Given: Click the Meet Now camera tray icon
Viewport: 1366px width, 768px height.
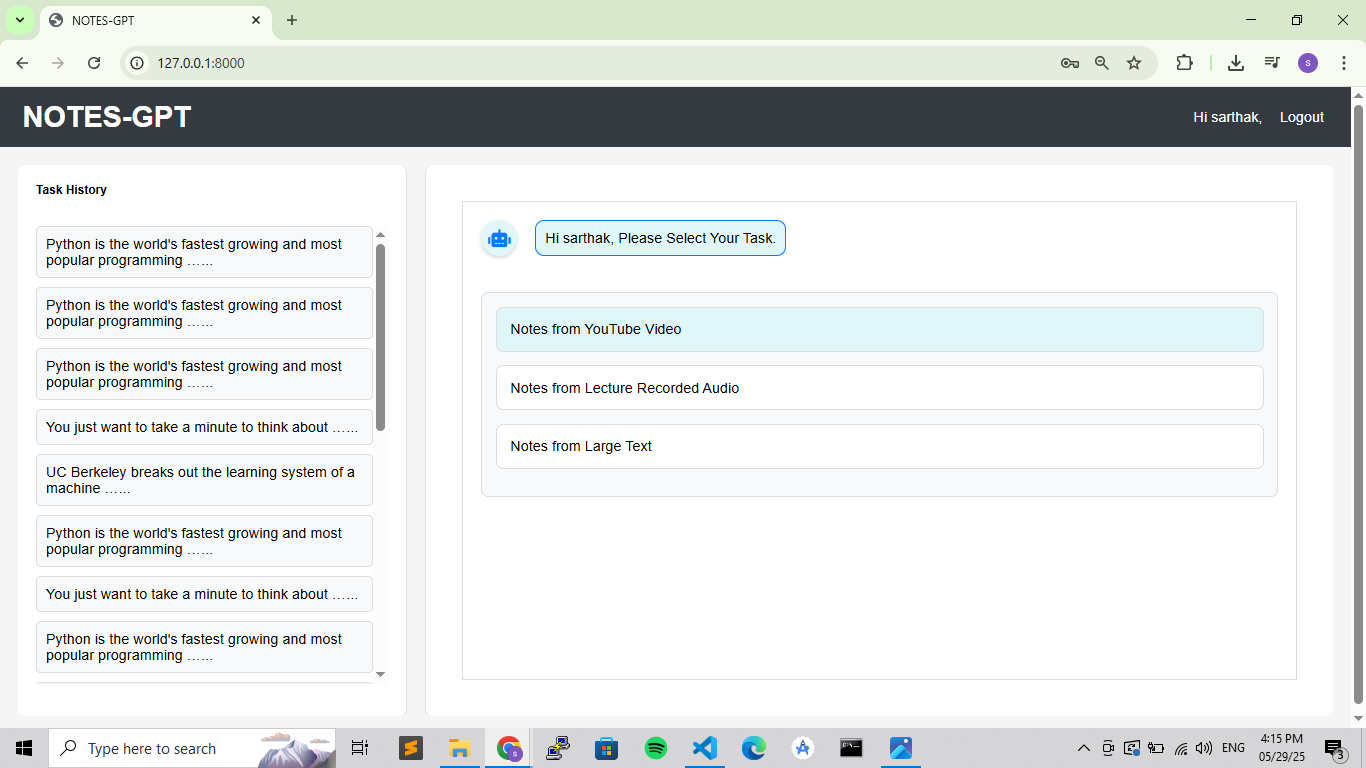Looking at the screenshot, I should point(1108,748).
